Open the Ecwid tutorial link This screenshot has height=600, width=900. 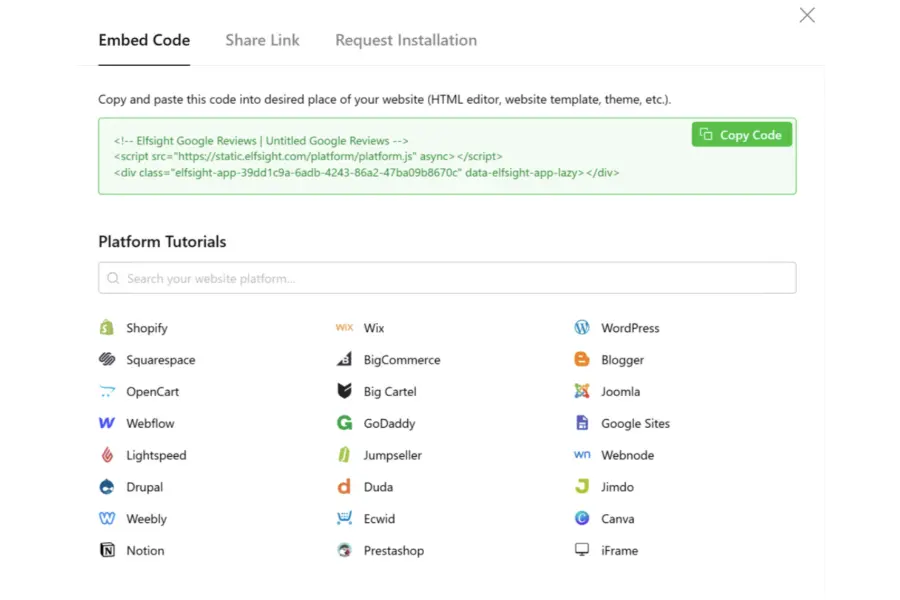(379, 518)
